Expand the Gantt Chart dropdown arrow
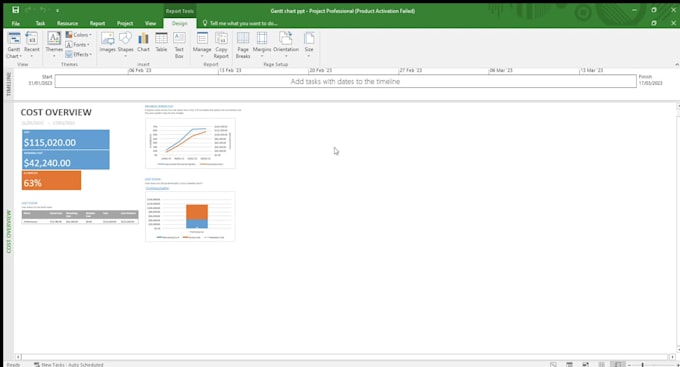This screenshot has height=367, width=680. (20, 56)
